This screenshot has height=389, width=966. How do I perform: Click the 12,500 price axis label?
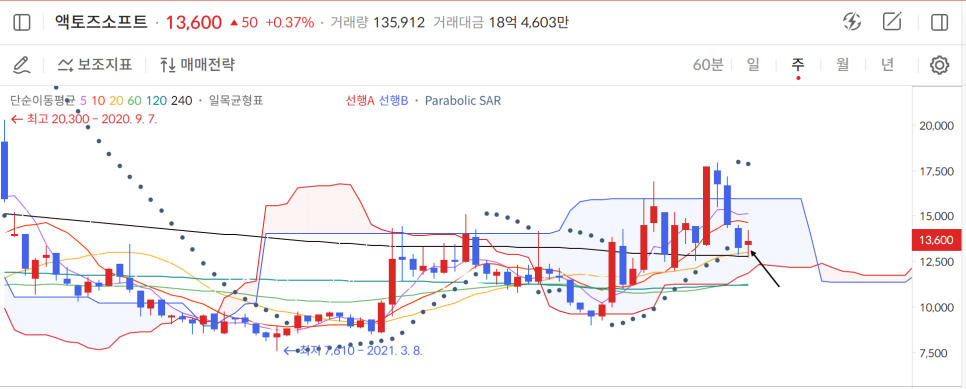936,262
